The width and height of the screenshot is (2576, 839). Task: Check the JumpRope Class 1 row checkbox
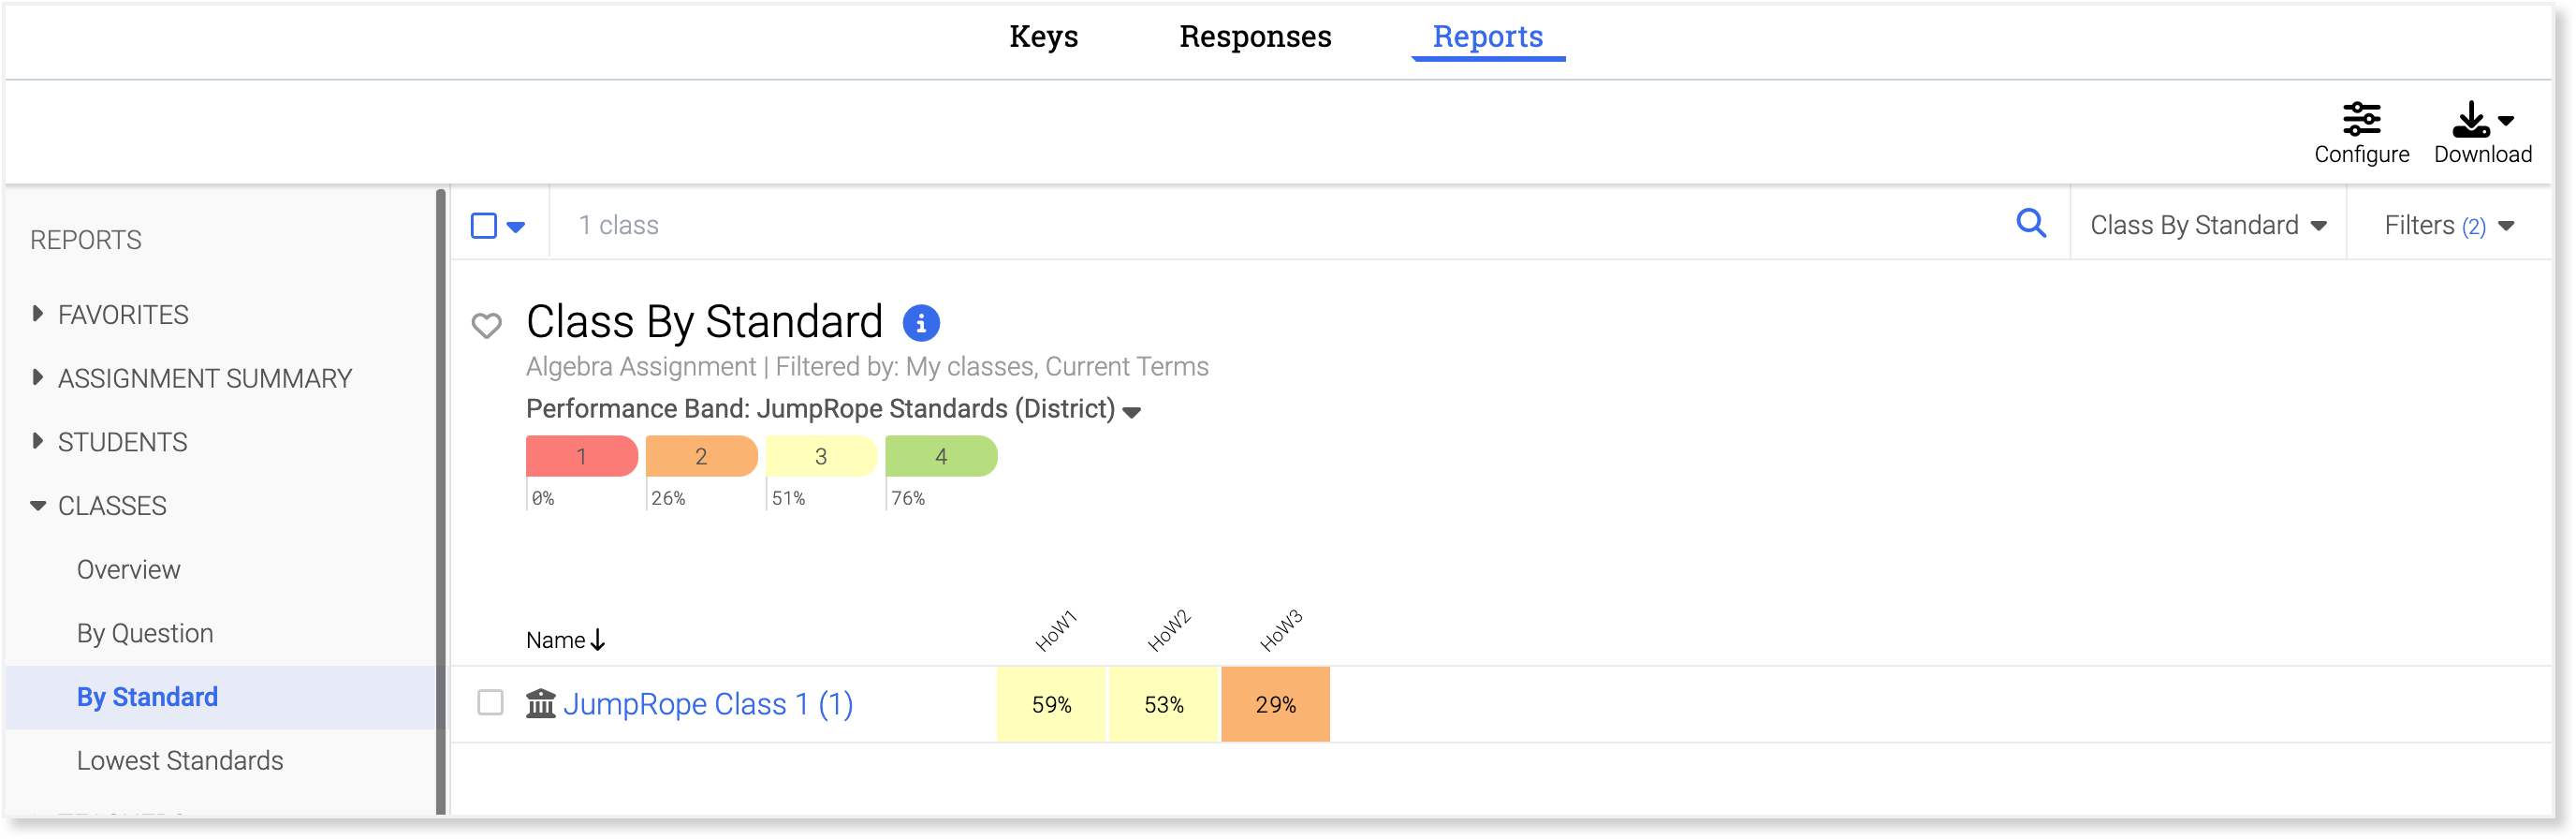pyautogui.click(x=490, y=703)
